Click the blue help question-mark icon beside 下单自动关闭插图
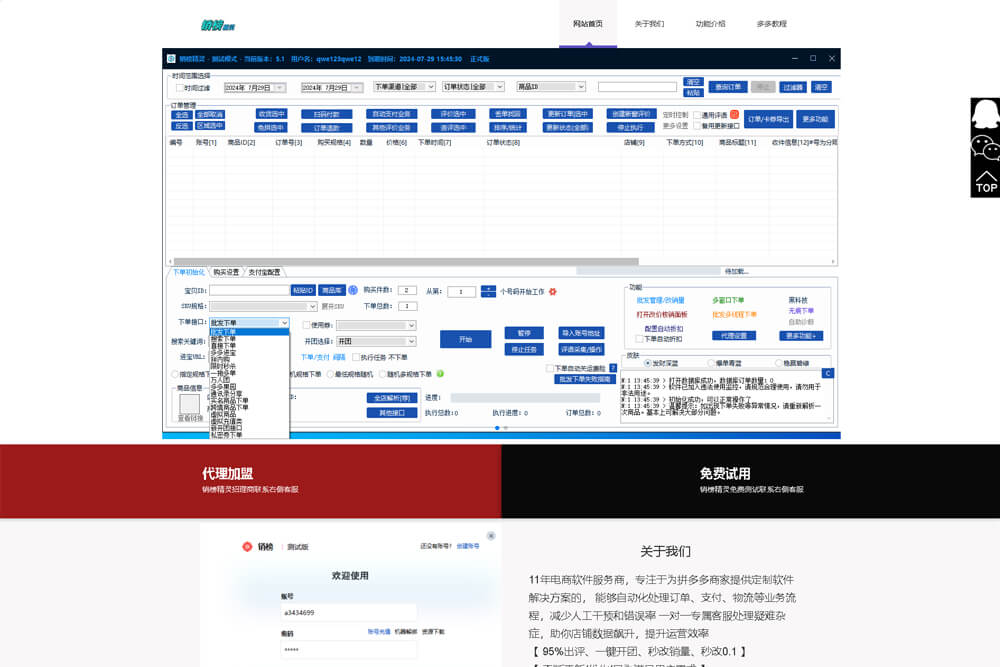This screenshot has width=1000, height=667. (x=613, y=368)
